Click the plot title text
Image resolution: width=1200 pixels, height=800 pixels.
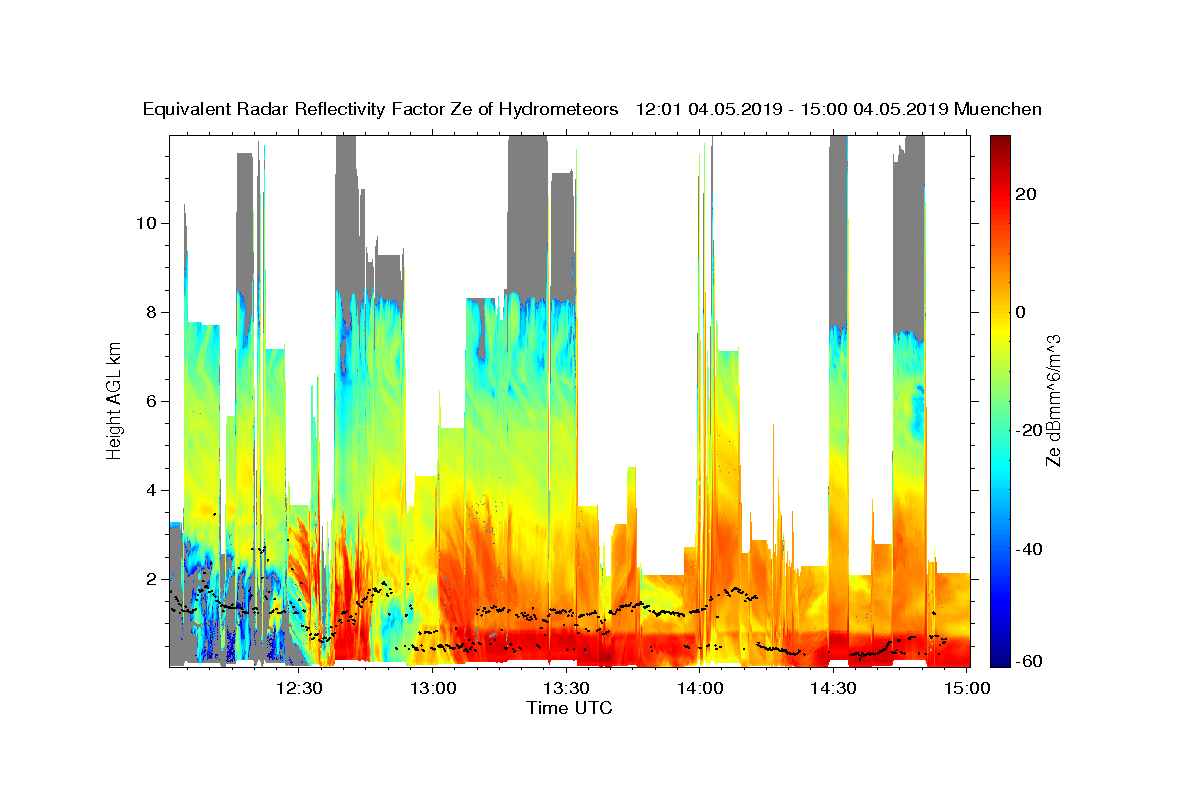tap(592, 109)
